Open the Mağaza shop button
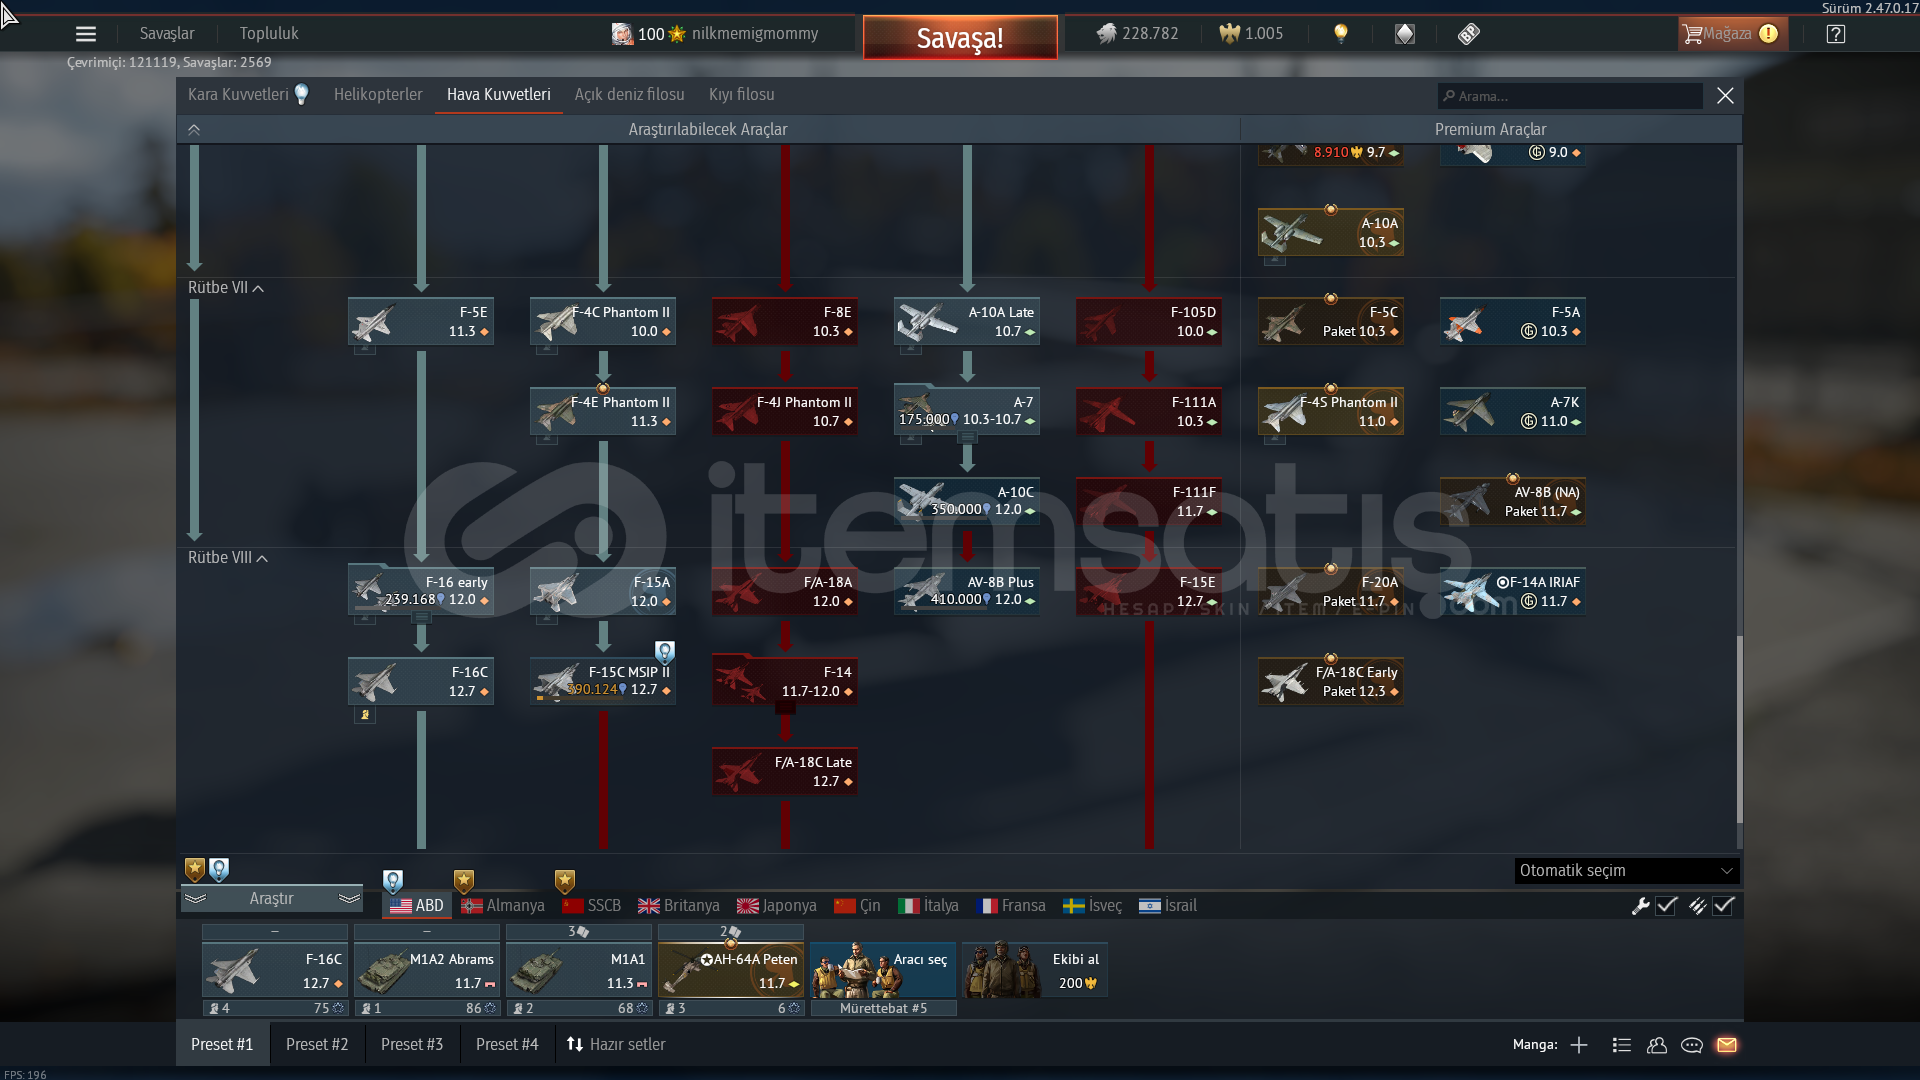Viewport: 1920px width, 1080px height. pos(1731,34)
